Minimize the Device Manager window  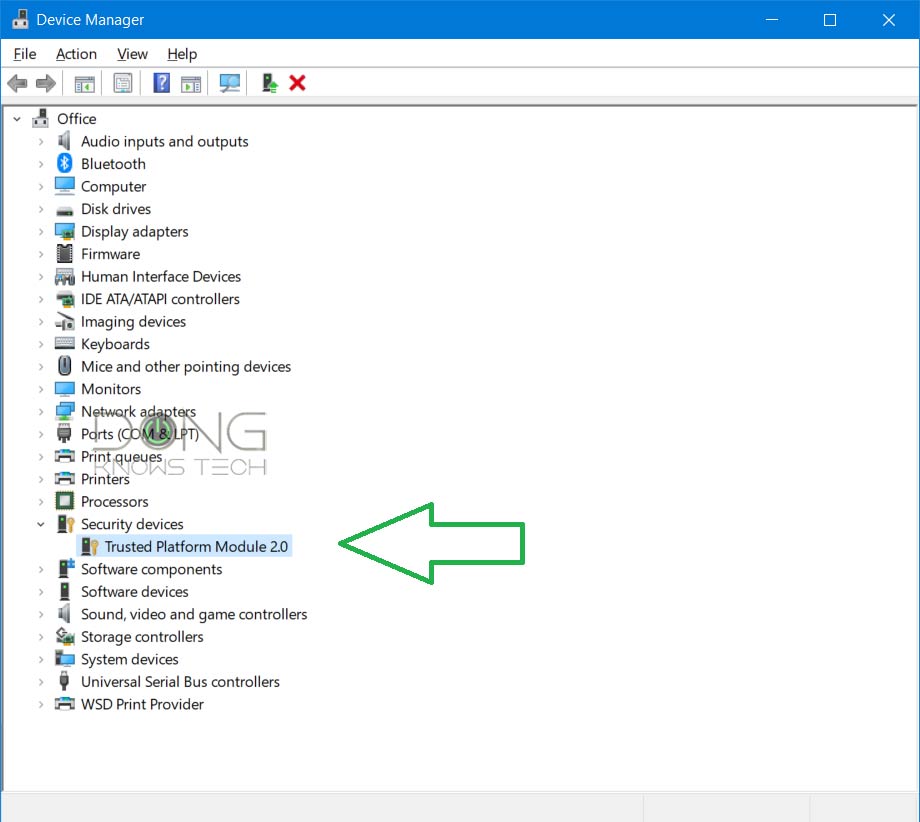point(772,20)
